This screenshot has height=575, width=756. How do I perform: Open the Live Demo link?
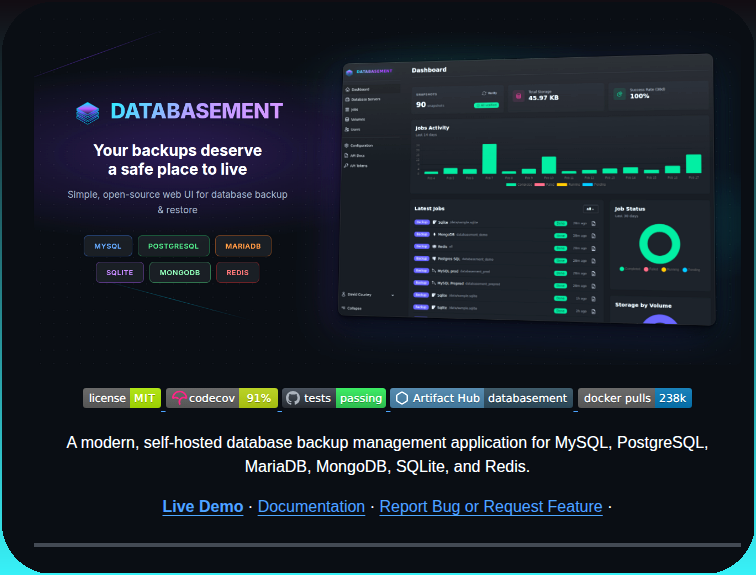(202, 507)
